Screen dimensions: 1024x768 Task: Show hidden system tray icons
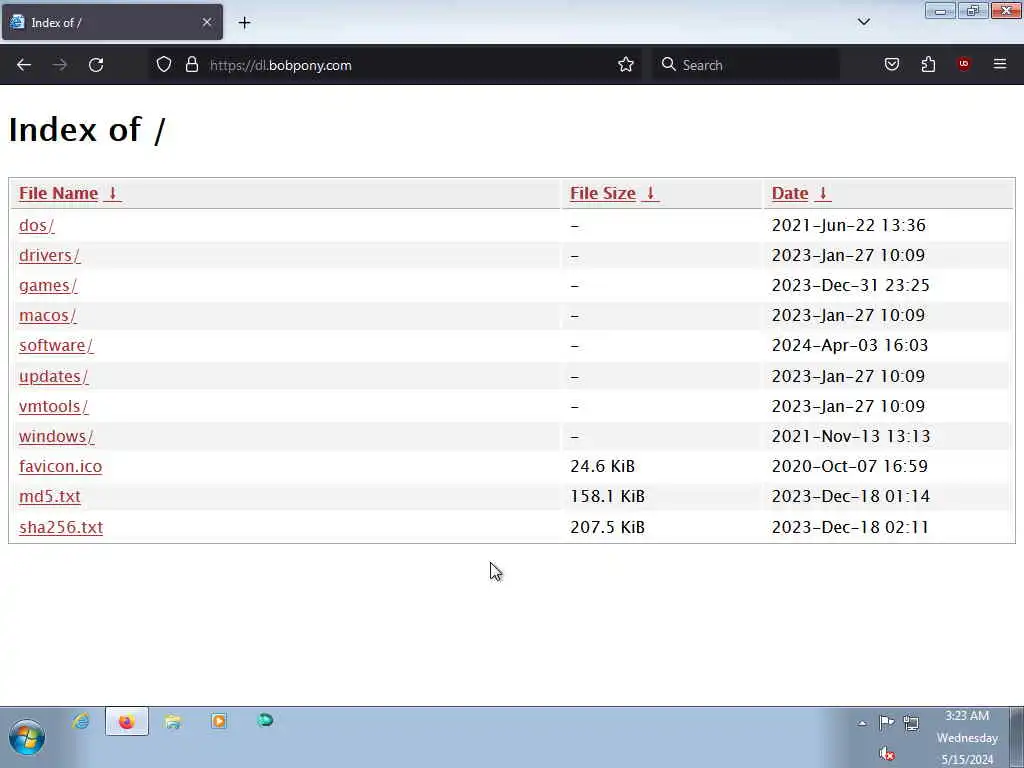pos(862,723)
